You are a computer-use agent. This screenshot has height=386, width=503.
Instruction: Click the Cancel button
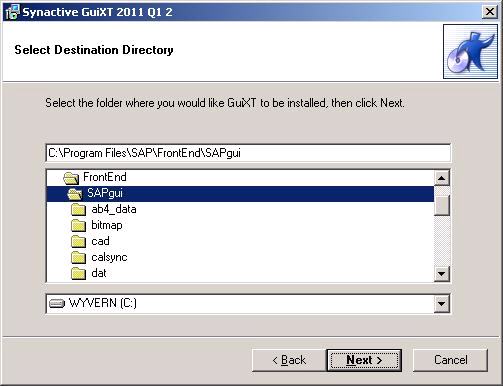(x=450, y=360)
